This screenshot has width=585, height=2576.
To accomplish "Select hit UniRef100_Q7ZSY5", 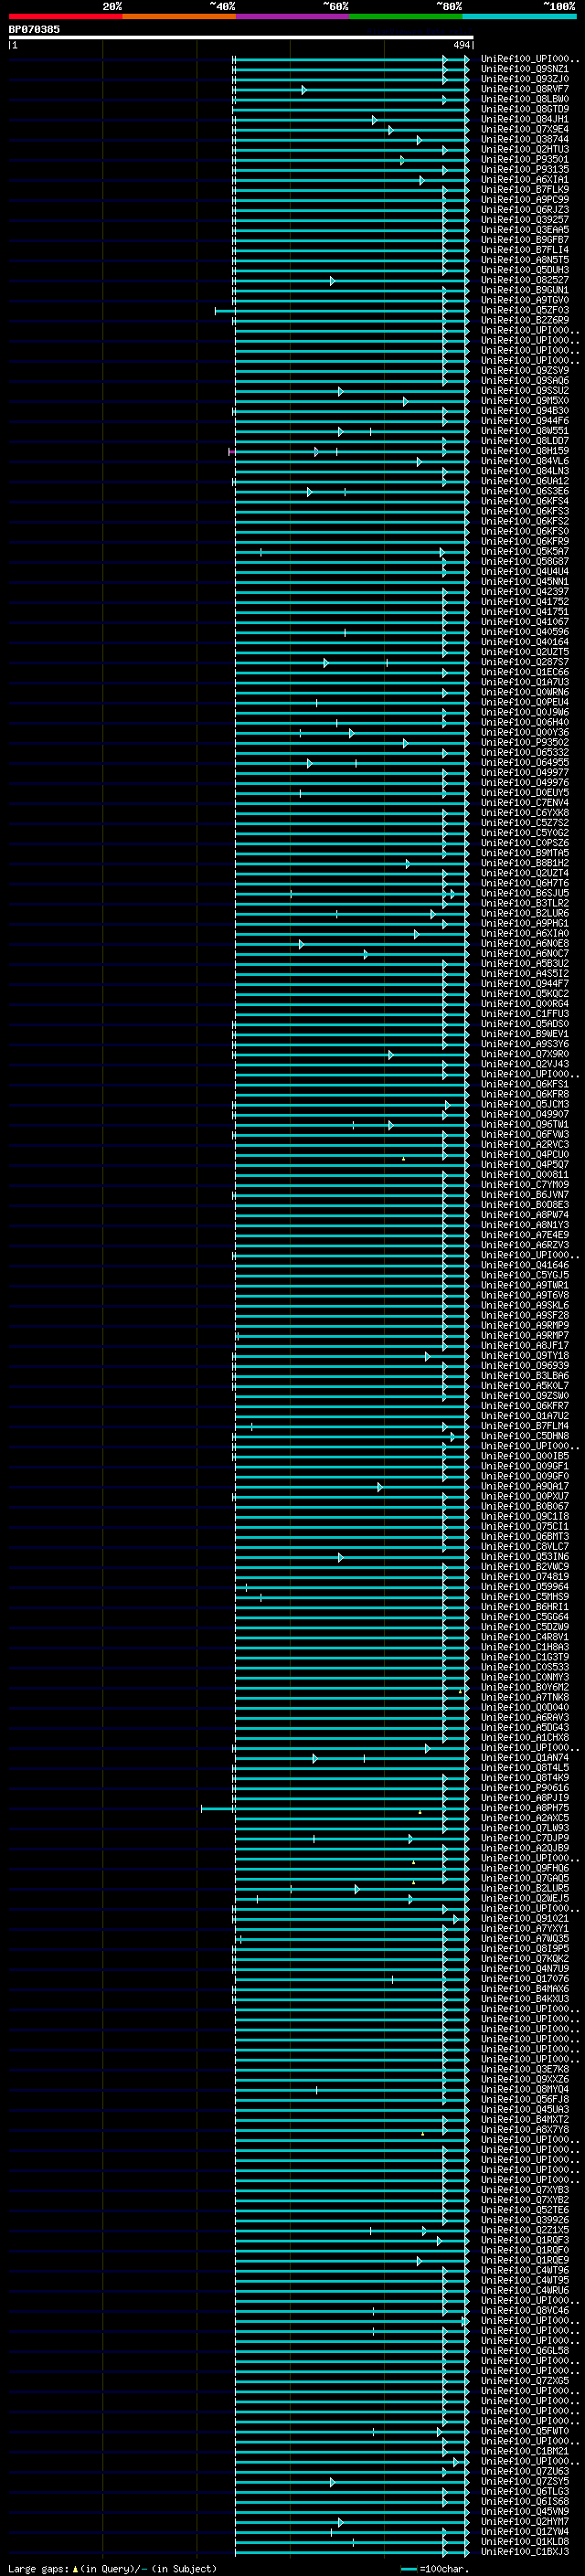I will point(525,2481).
